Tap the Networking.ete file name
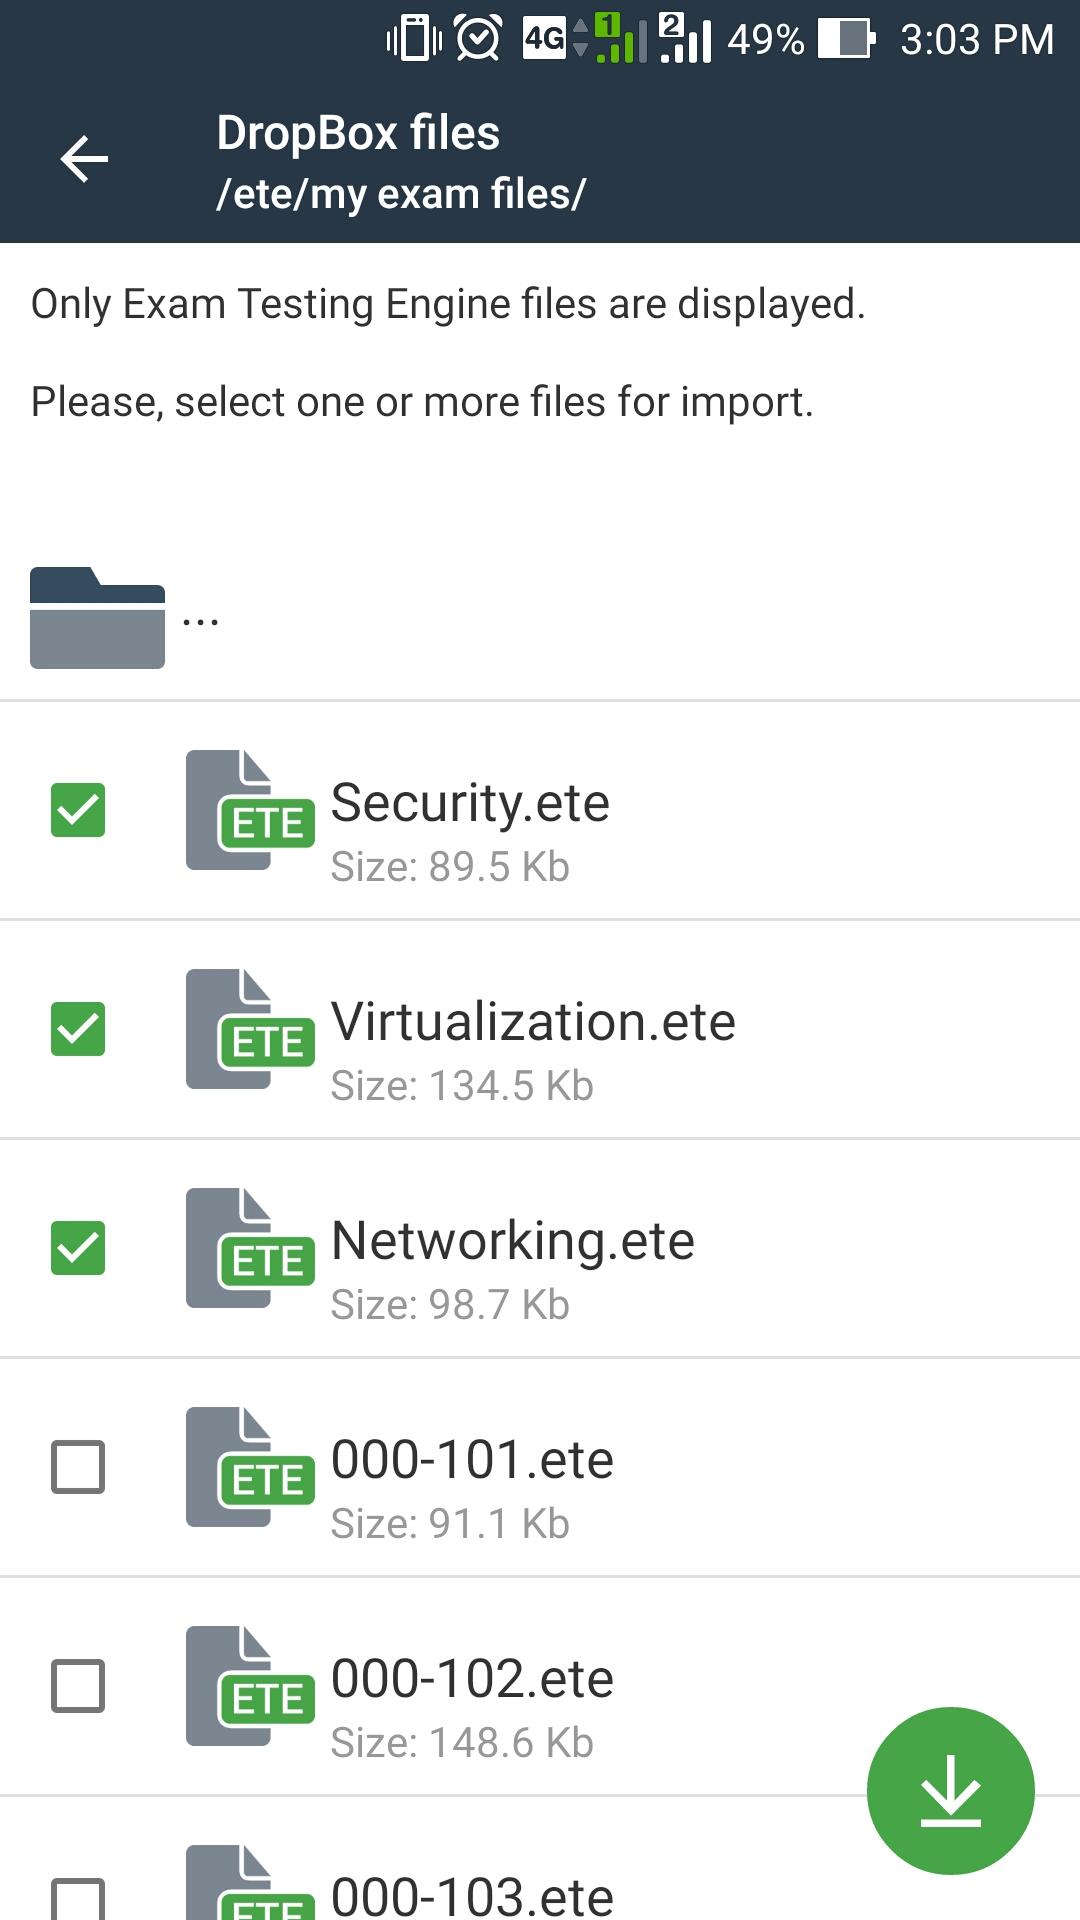 (512, 1241)
